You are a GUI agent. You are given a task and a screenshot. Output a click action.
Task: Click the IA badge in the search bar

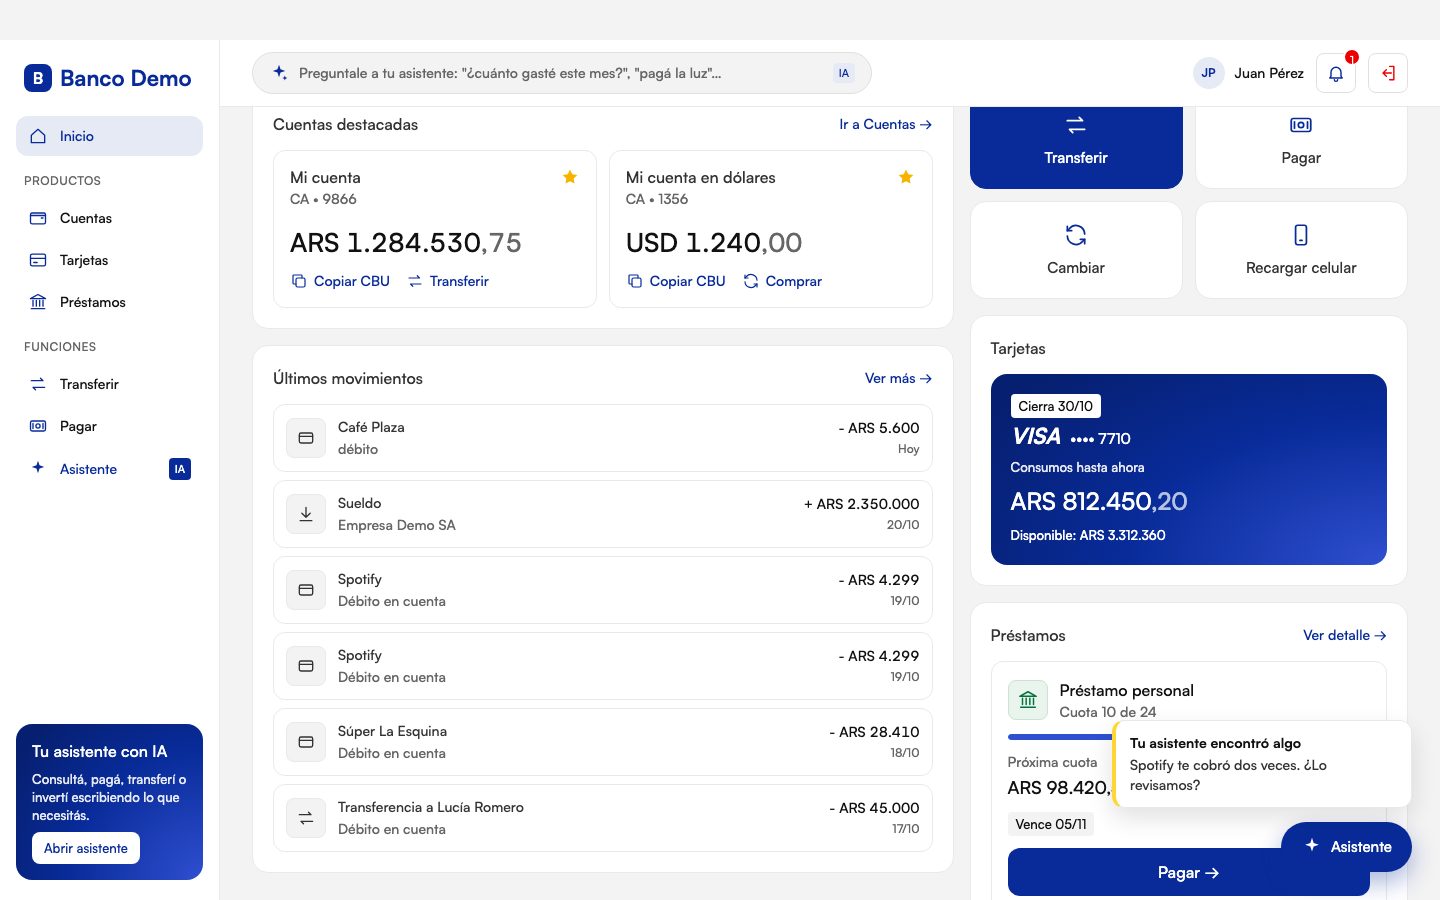point(844,73)
